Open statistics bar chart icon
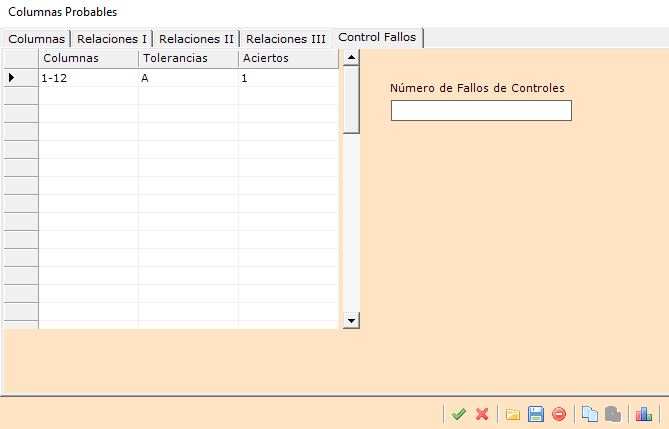 644,414
